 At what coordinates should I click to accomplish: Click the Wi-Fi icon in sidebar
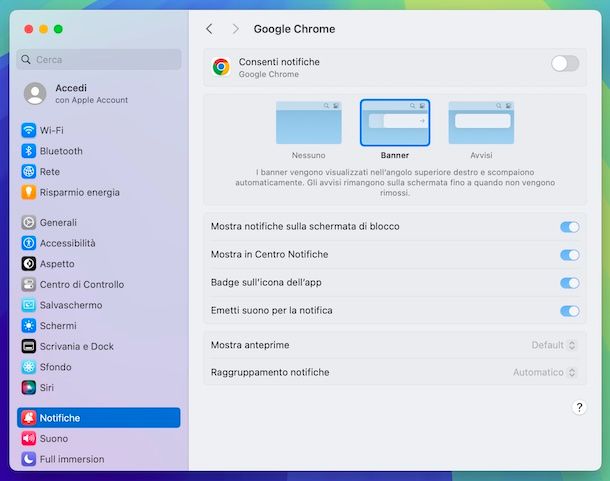click(x=29, y=130)
